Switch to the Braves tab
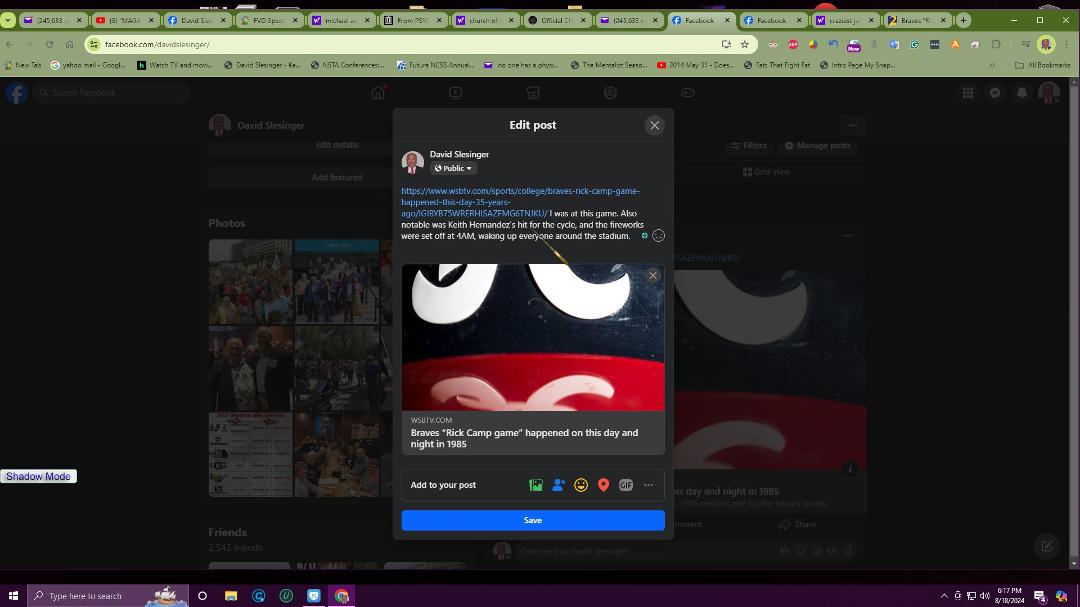This screenshot has height=607, width=1080. coord(917,20)
